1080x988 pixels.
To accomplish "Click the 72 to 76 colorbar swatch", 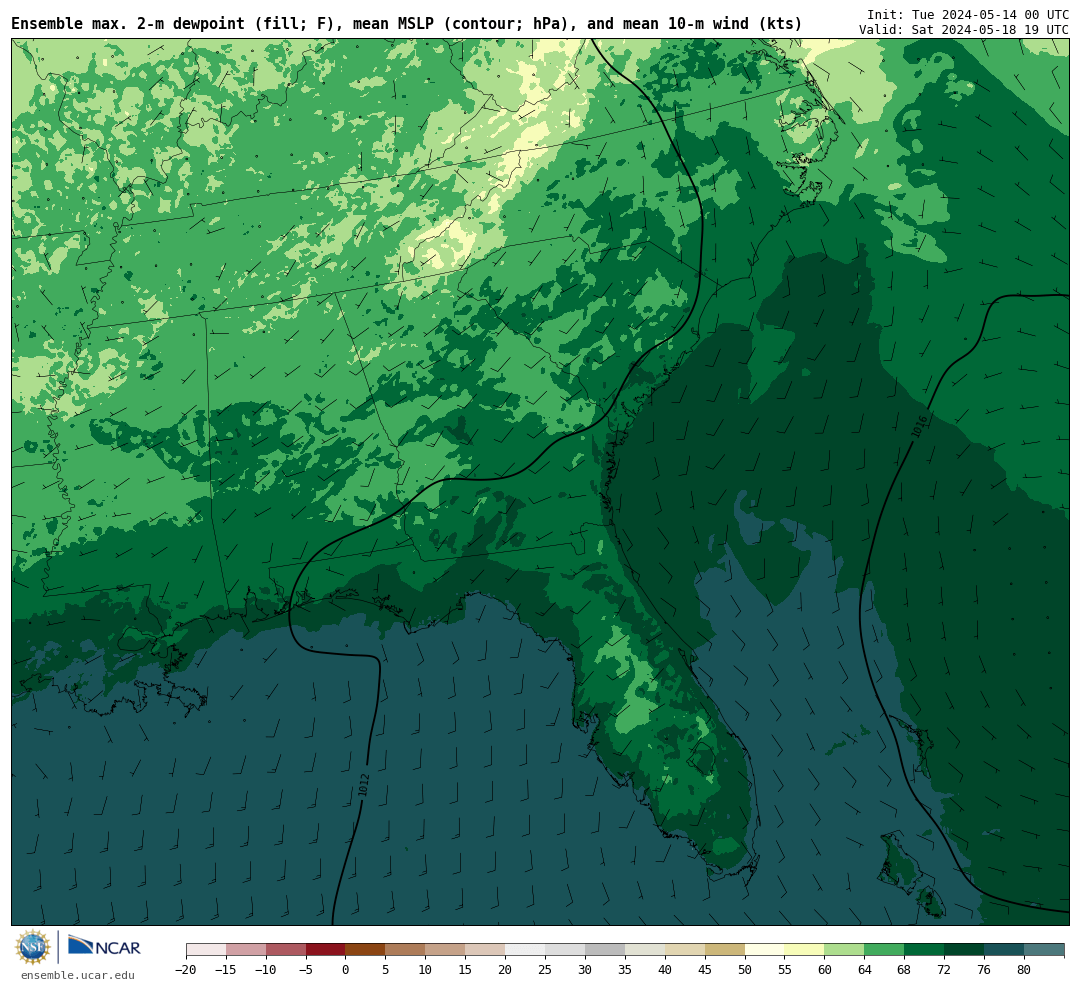I will (x=965, y=950).
